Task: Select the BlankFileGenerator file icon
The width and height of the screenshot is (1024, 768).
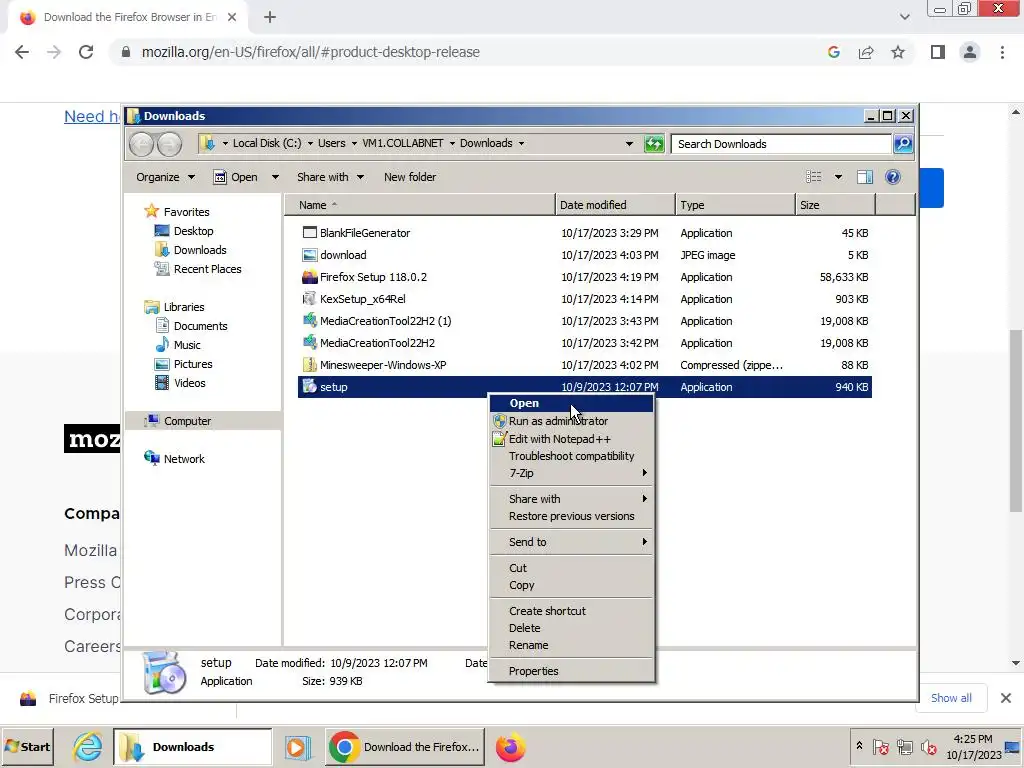Action: [310, 233]
